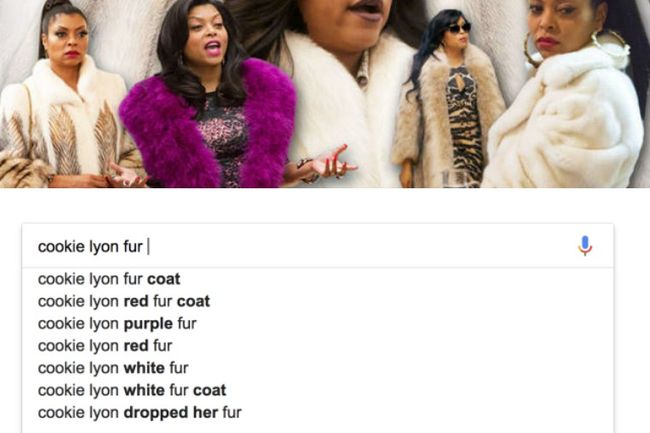Click the tiger-print dress under the beige coat

click(462, 124)
